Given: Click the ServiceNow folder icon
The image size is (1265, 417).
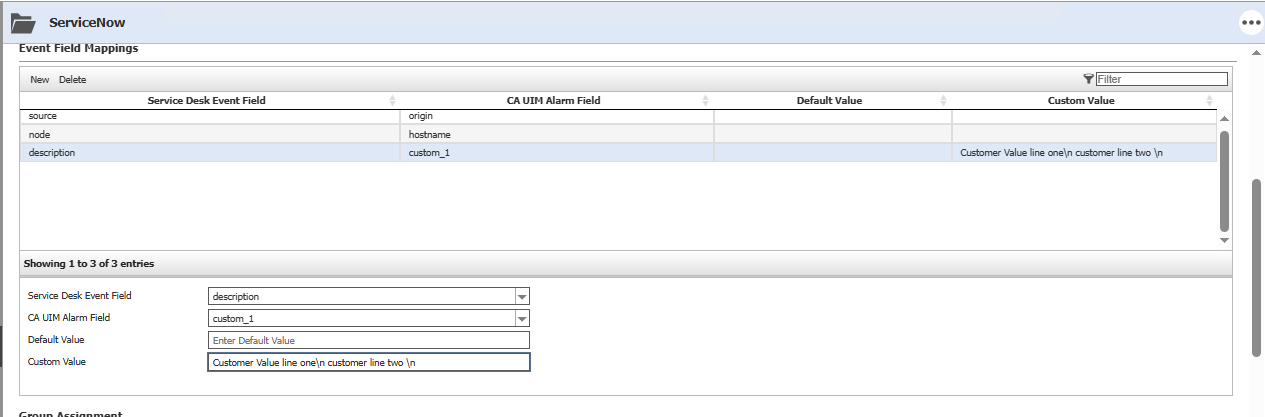Looking at the screenshot, I should [23, 22].
